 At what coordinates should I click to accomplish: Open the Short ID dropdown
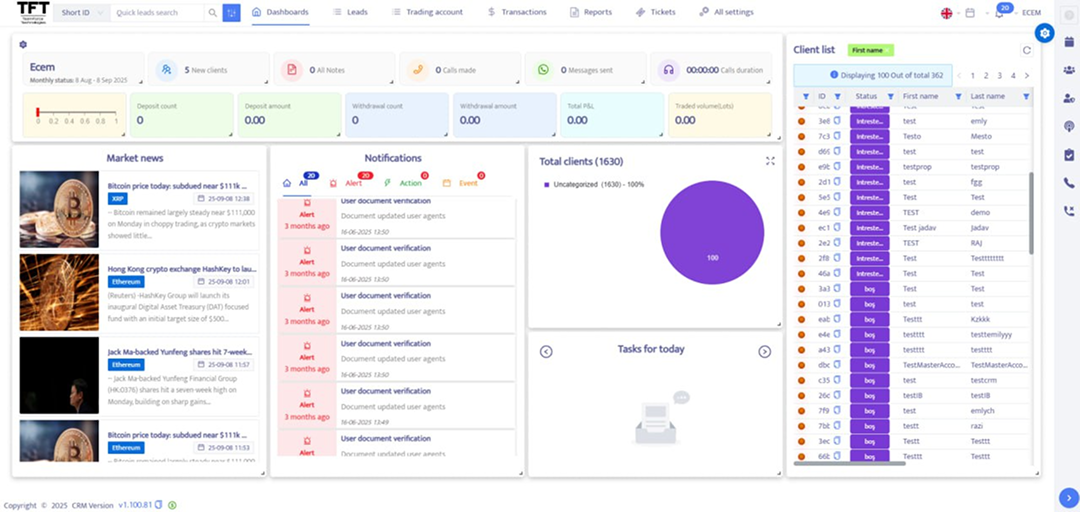tap(82, 13)
